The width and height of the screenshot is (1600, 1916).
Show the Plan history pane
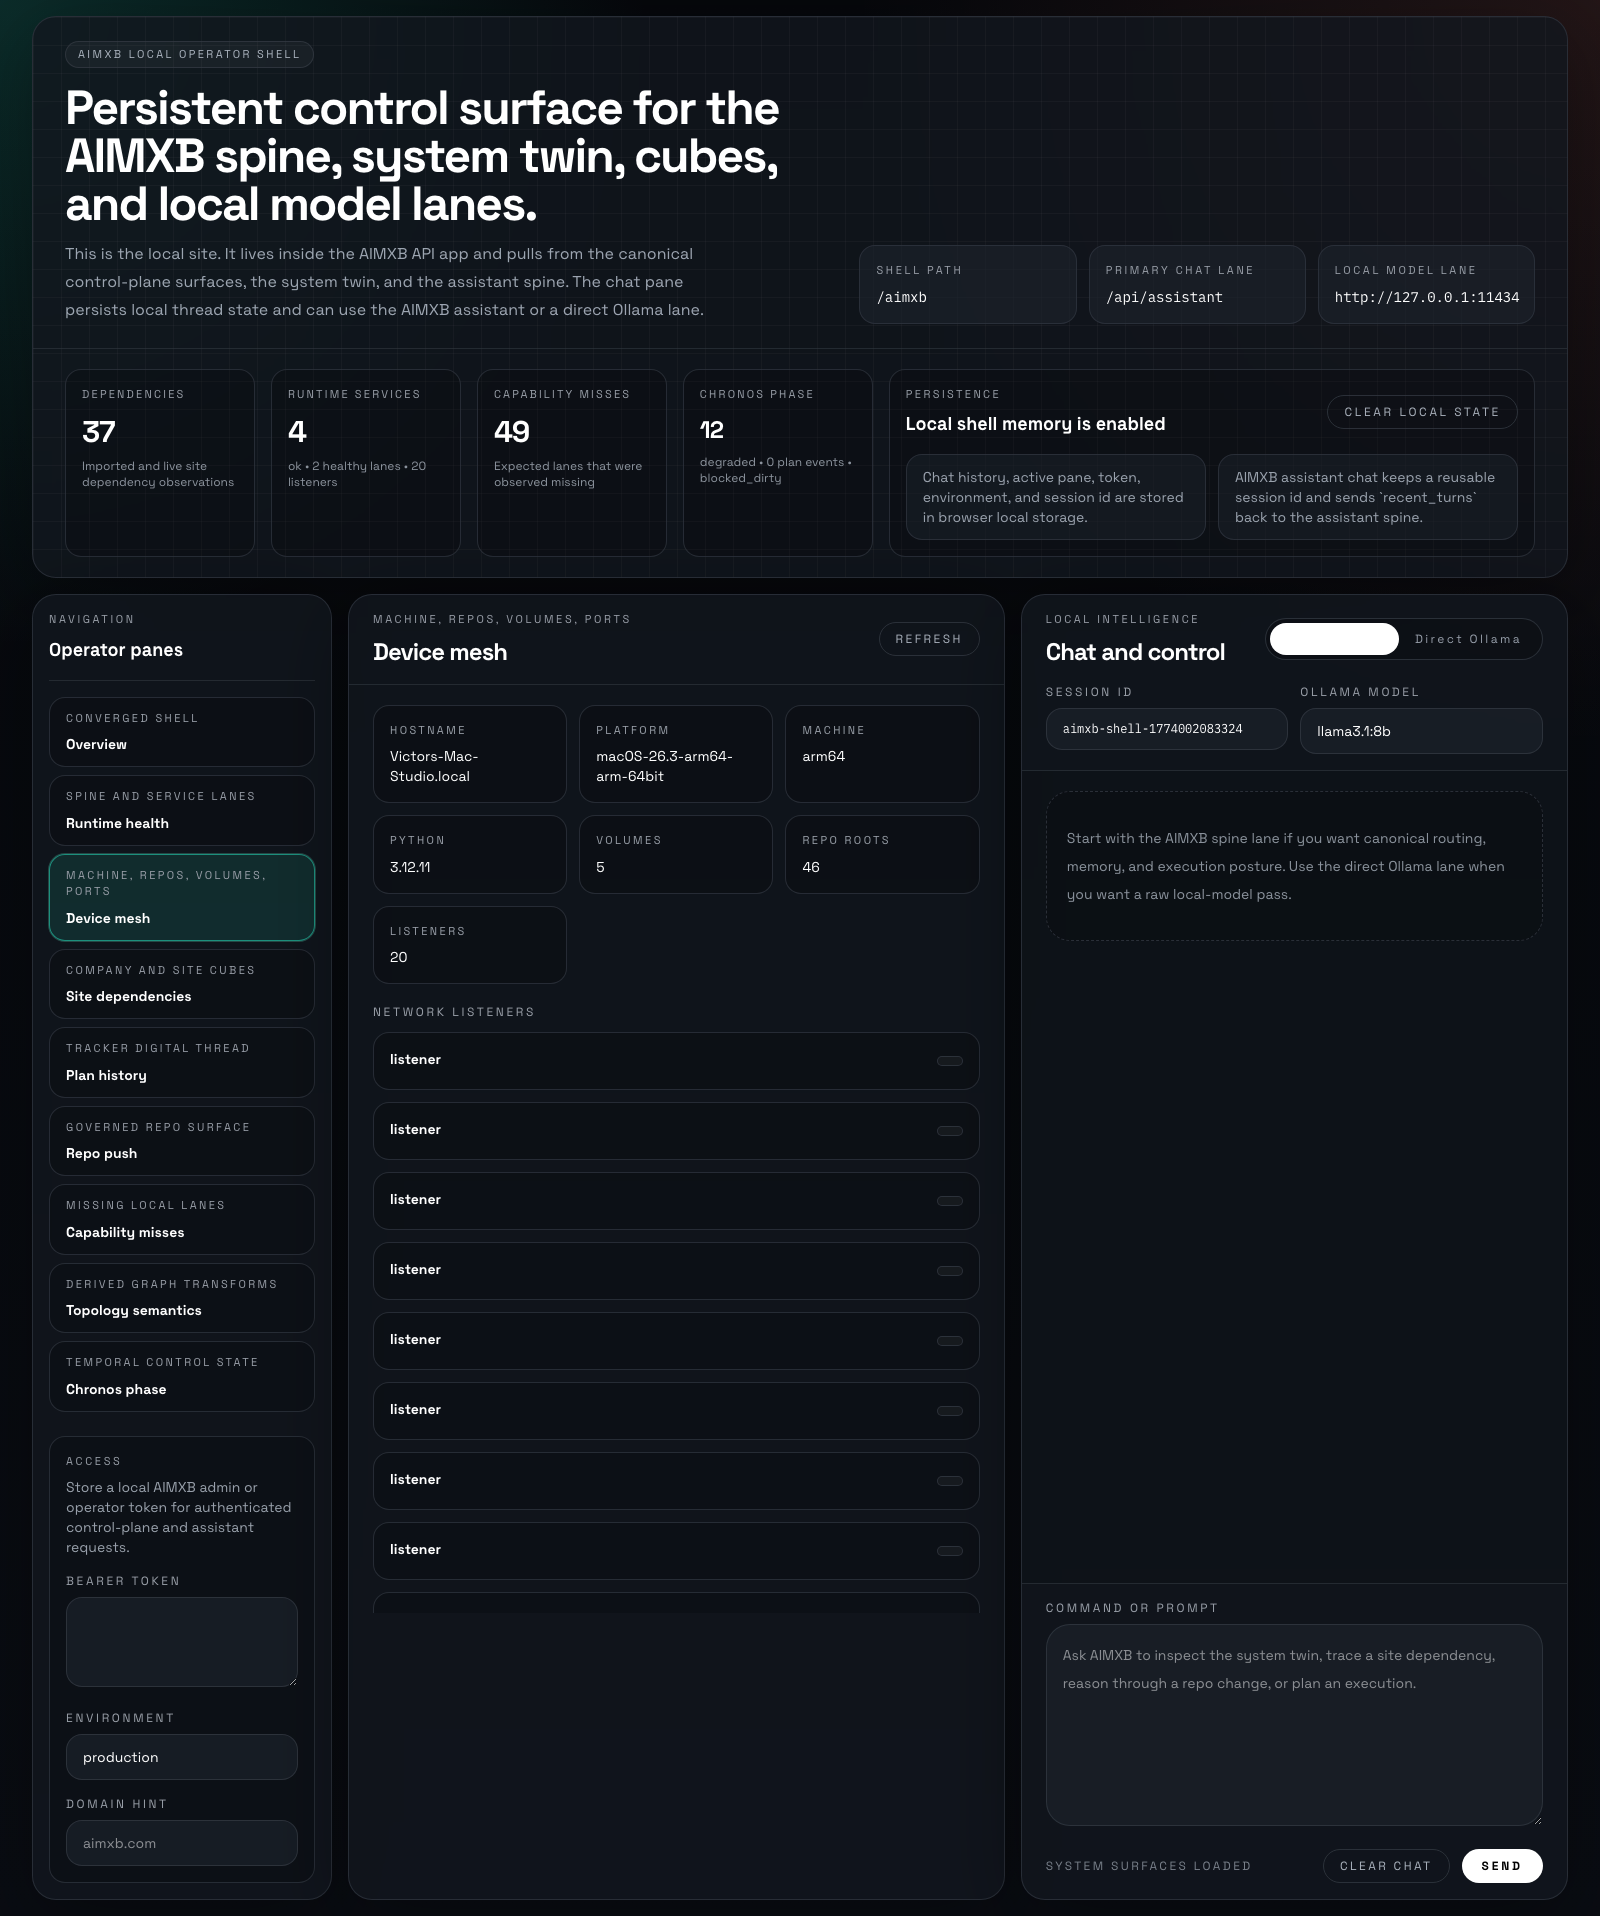pos(182,1062)
